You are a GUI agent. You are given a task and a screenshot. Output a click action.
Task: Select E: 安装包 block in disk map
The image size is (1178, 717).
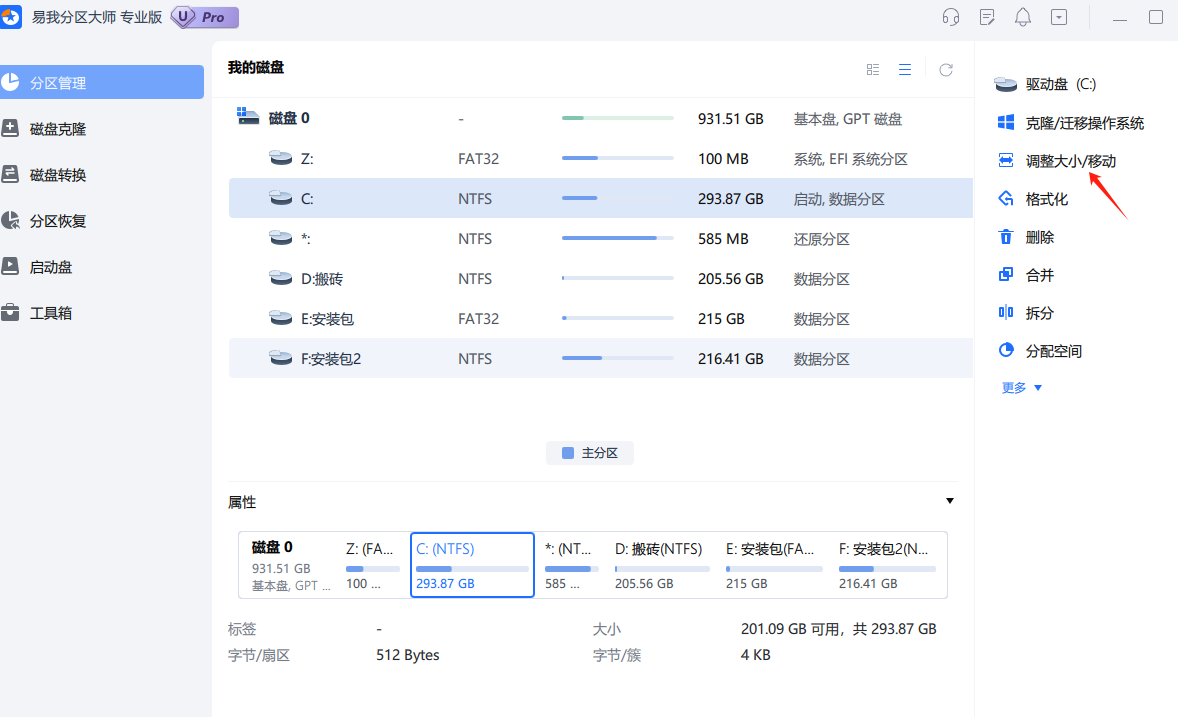[774, 565]
